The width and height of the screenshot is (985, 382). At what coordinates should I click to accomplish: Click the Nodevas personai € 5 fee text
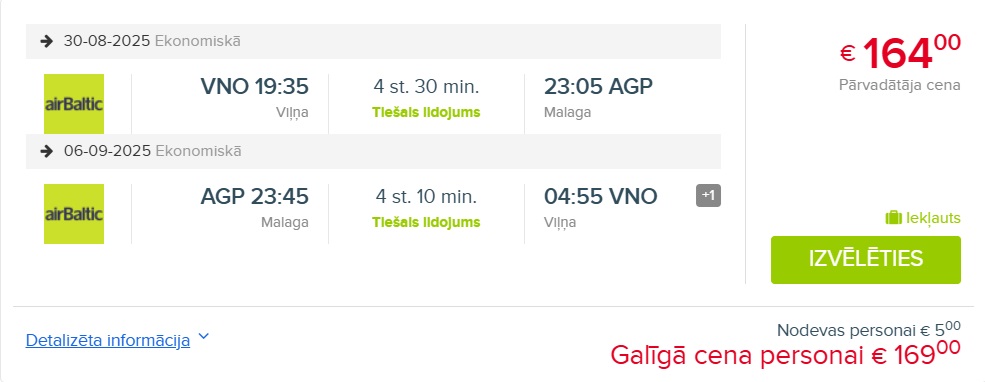pyautogui.click(x=869, y=329)
